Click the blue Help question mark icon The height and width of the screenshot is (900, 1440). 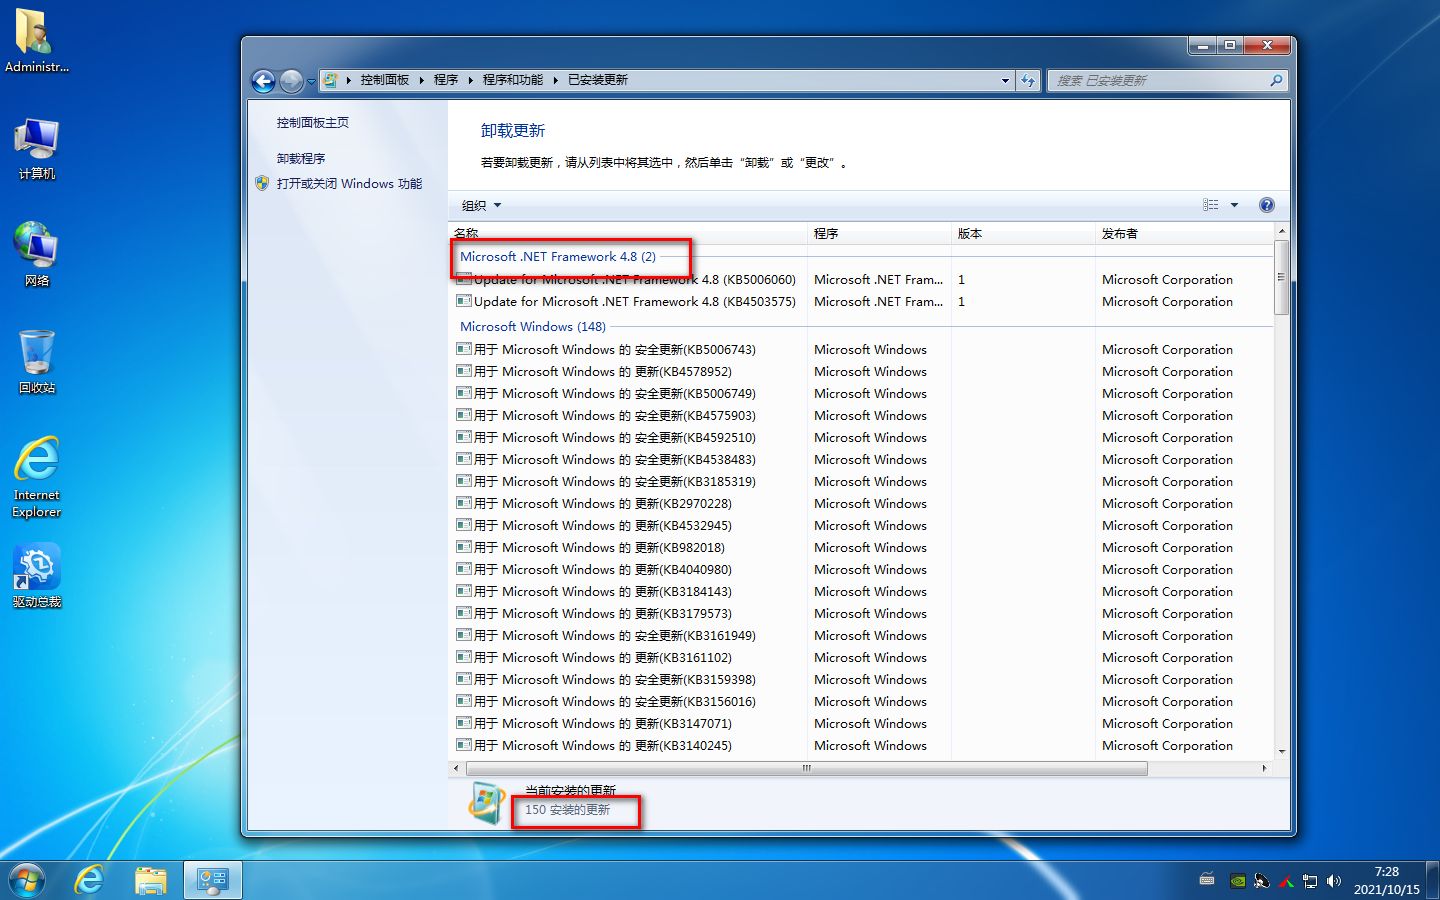pyautogui.click(x=1267, y=205)
